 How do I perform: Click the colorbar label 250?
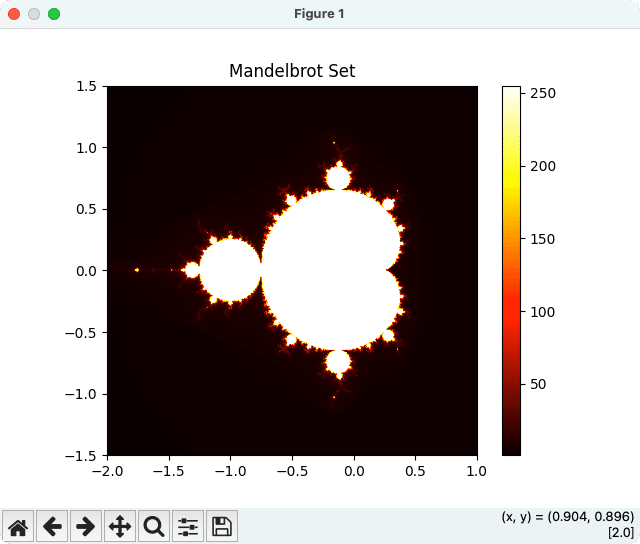543,93
